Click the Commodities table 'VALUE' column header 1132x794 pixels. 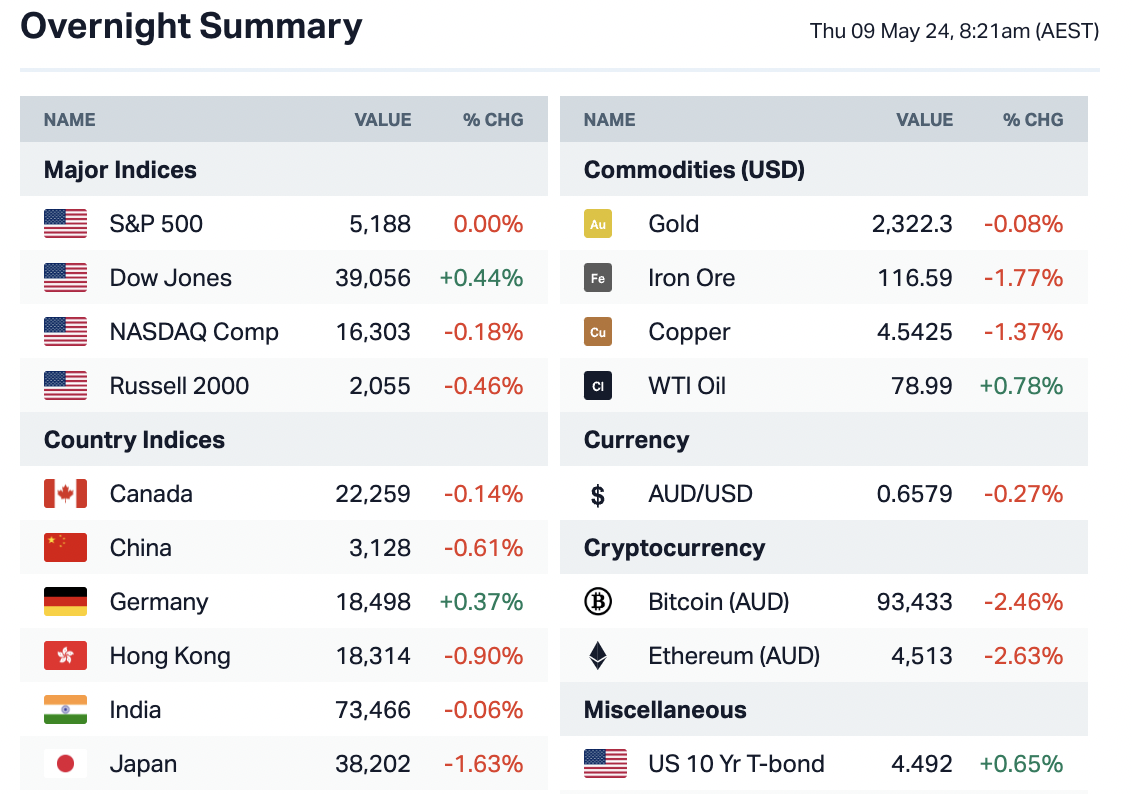click(x=924, y=120)
